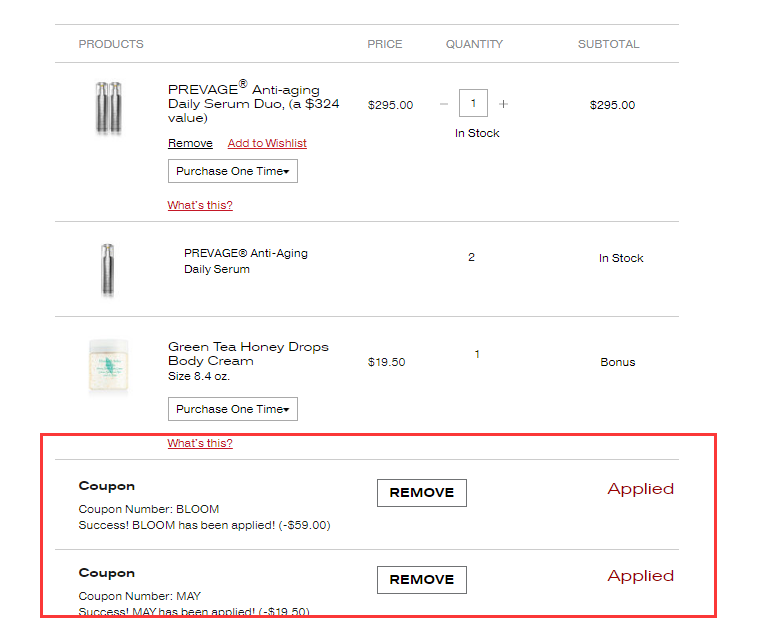Open What's this? link under PREVAGE Duo

[x=200, y=205]
